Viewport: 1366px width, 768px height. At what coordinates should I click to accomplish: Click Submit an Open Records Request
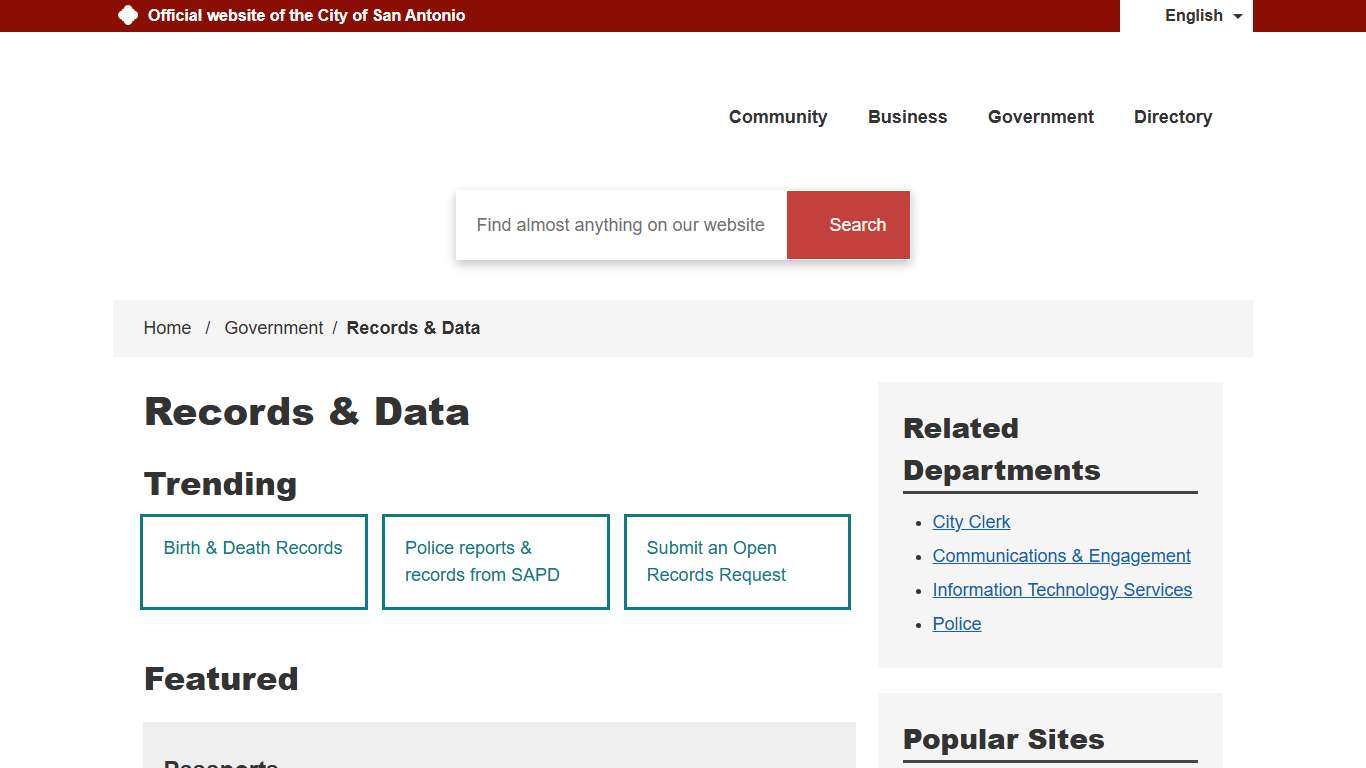click(x=716, y=561)
